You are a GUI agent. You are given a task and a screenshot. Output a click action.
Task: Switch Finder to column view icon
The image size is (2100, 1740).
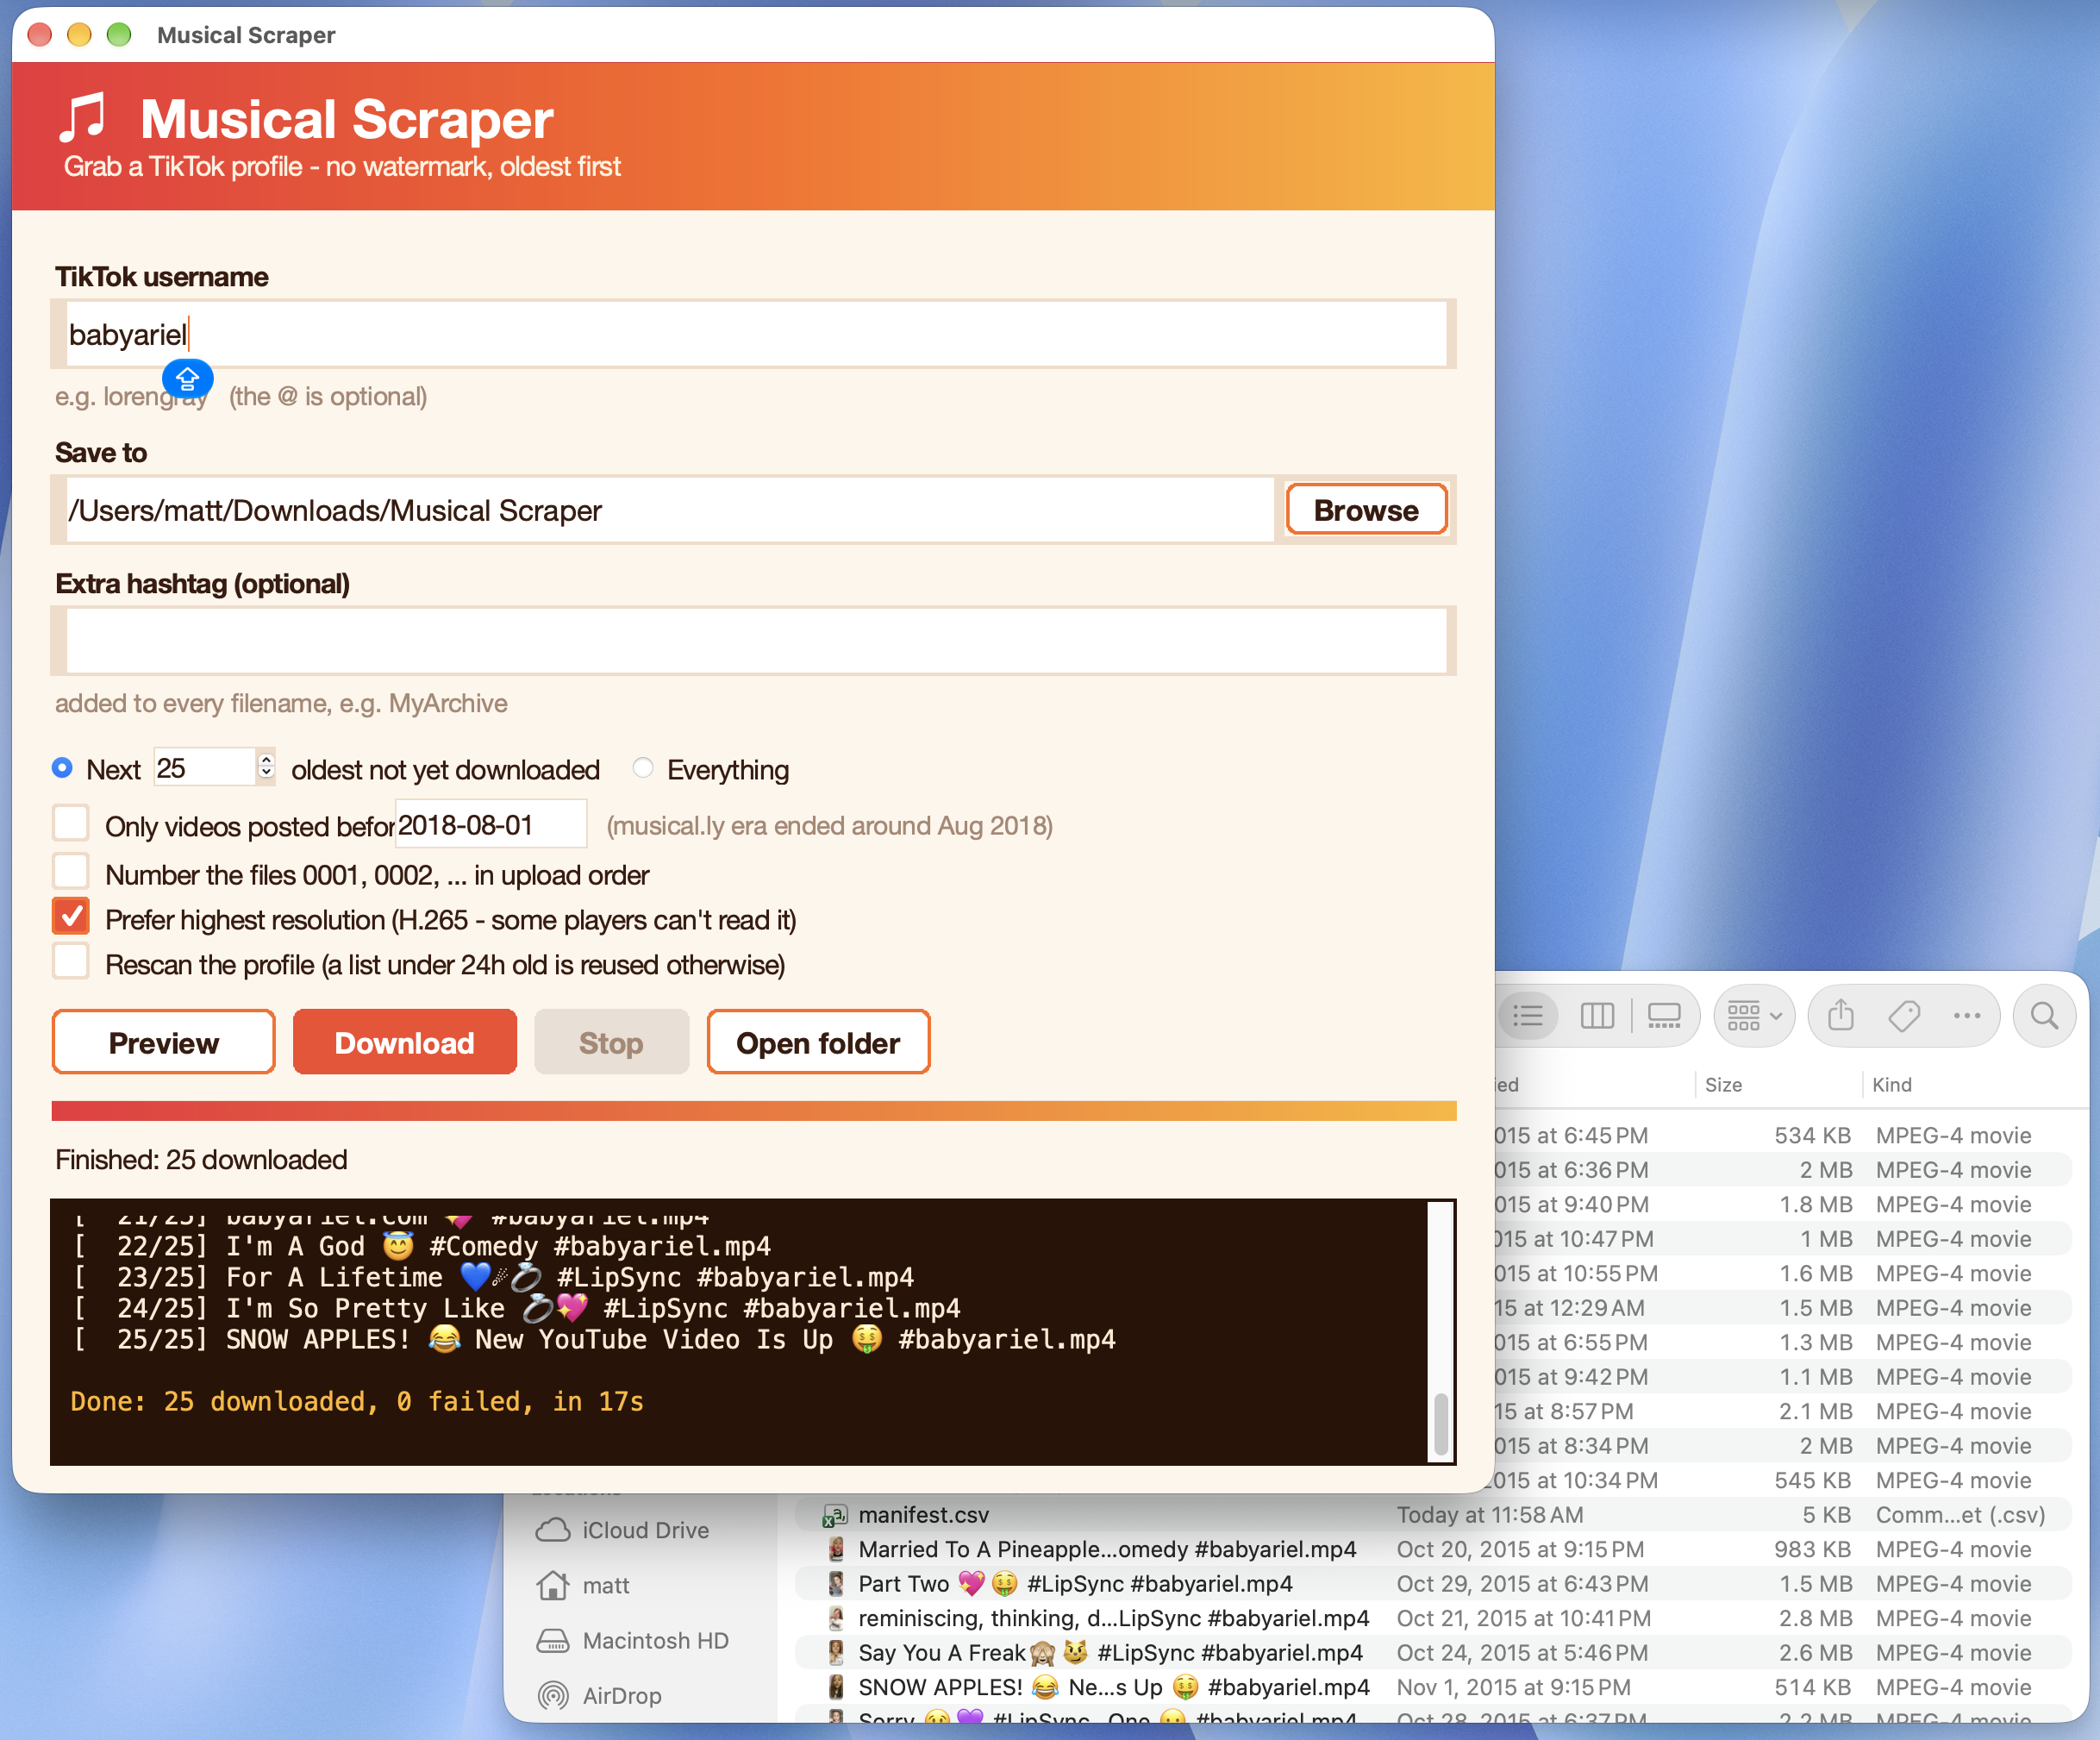tap(1597, 1016)
